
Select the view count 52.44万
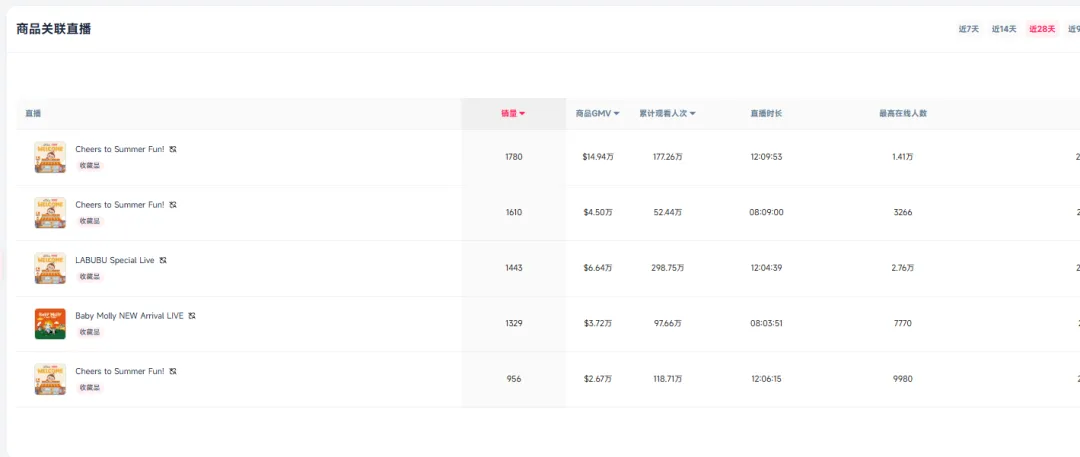point(668,212)
